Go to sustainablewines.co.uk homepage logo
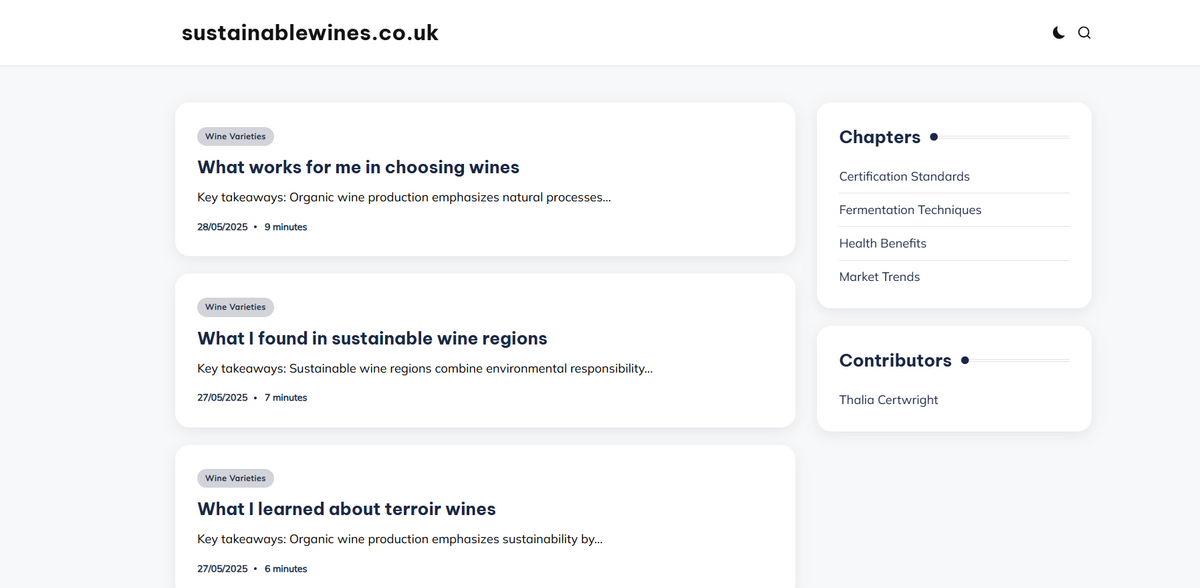 click(x=310, y=33)
